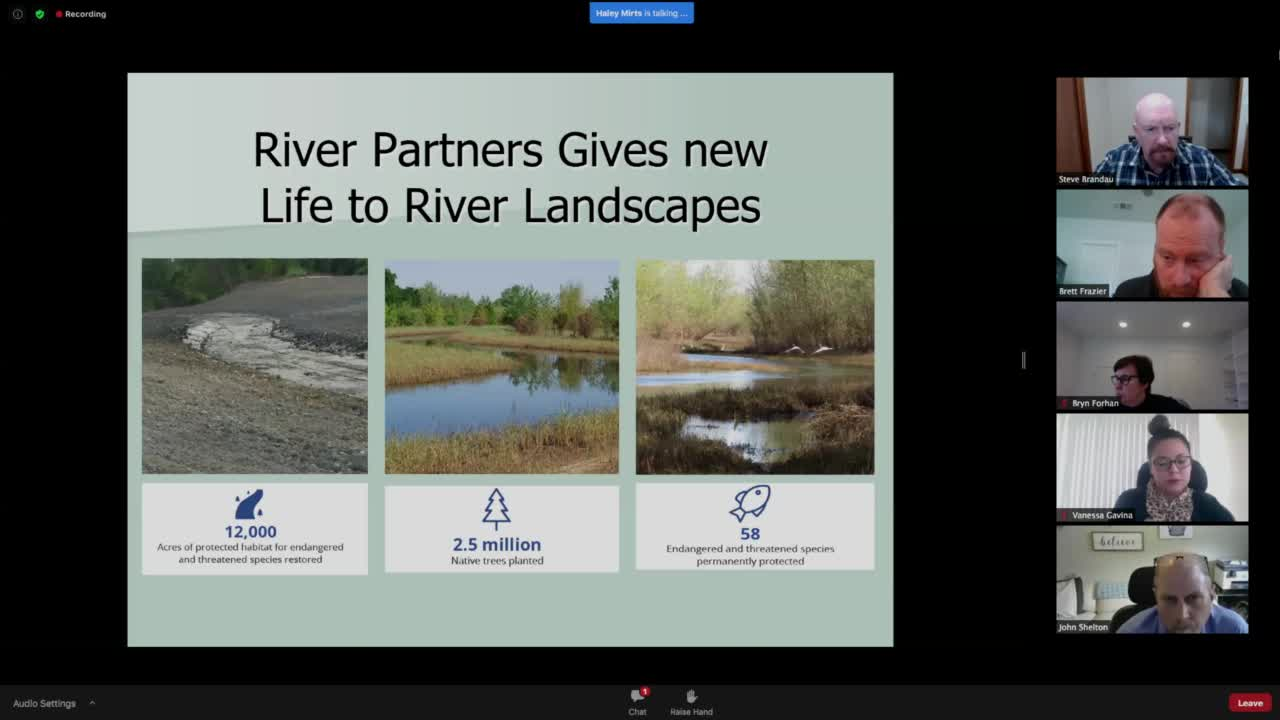Select Steve Brandau's video tile
Screen dimensions: 1280x720
[1152, 131]
